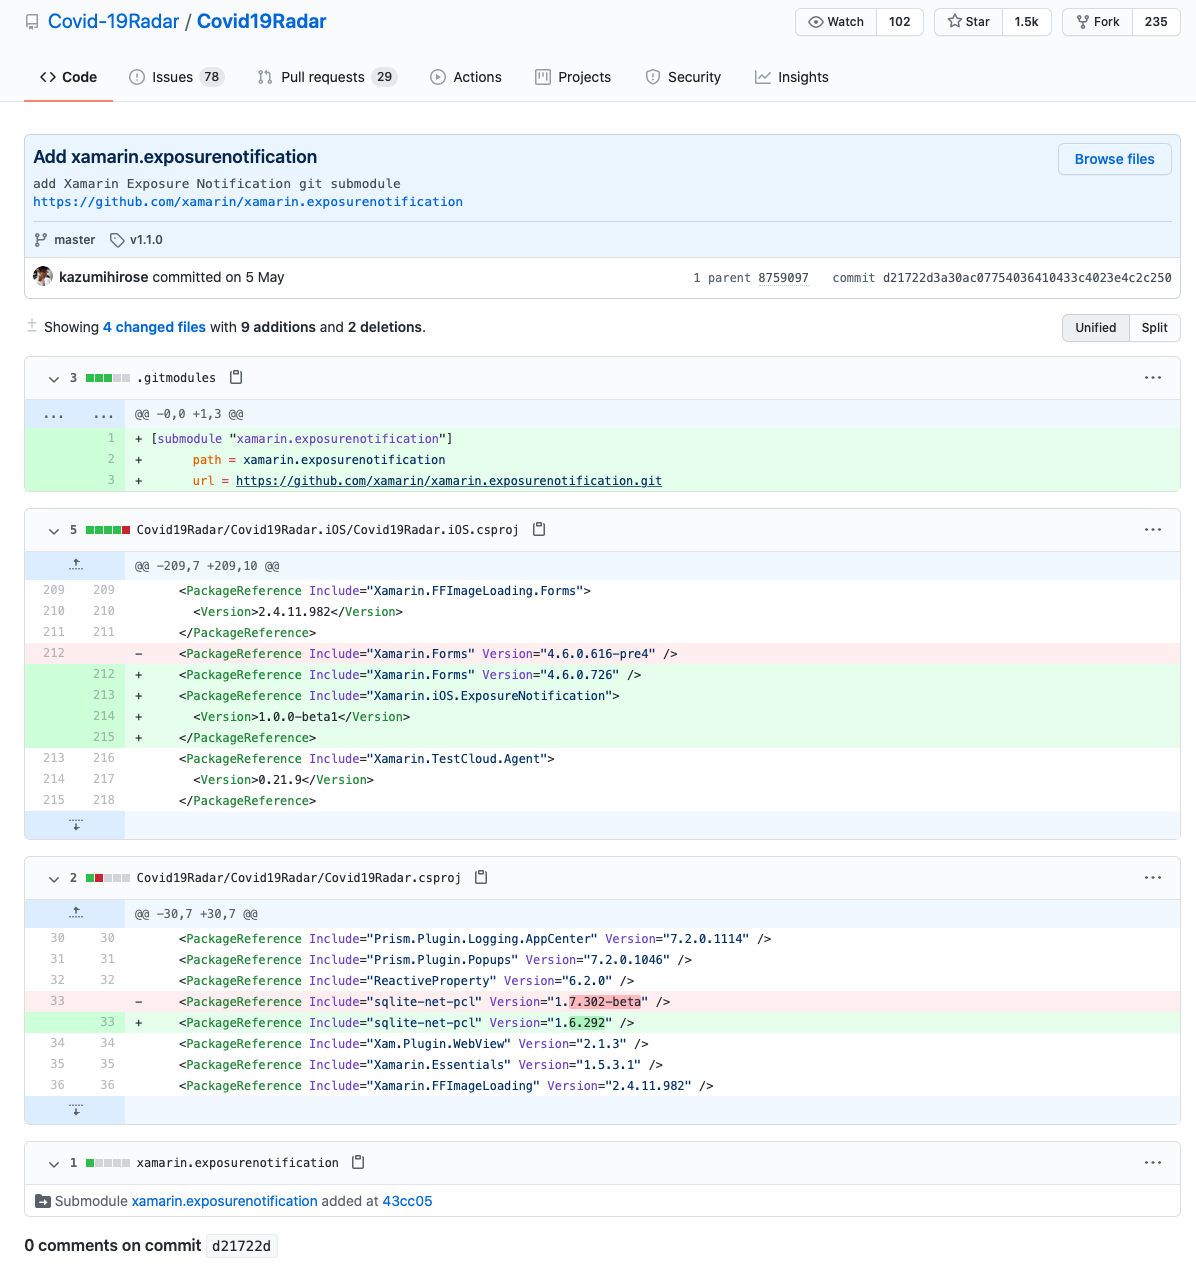Screen dimensions: 1196x1265
Task: Show the 4 changed files list
Action: click(x=154, y=327)
